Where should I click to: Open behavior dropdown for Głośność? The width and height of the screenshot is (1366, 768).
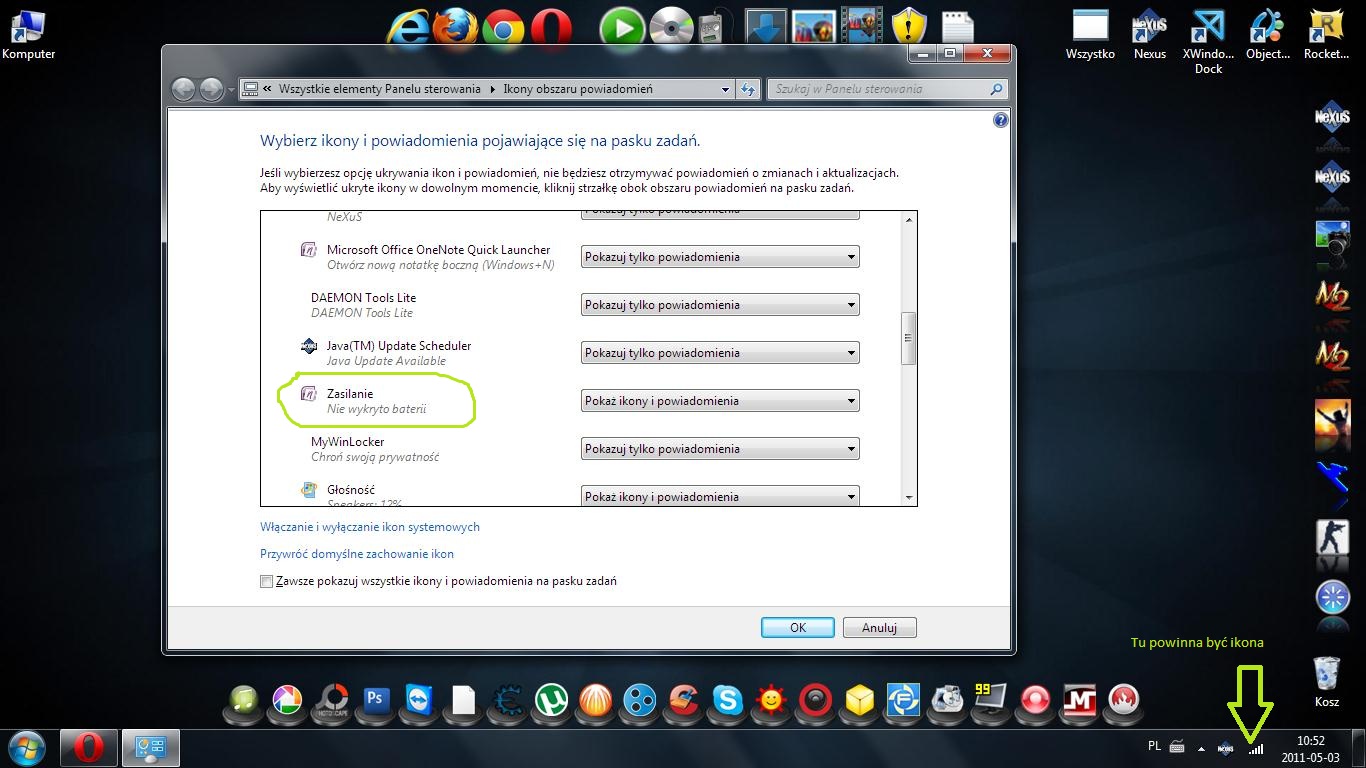pos(720,497)
